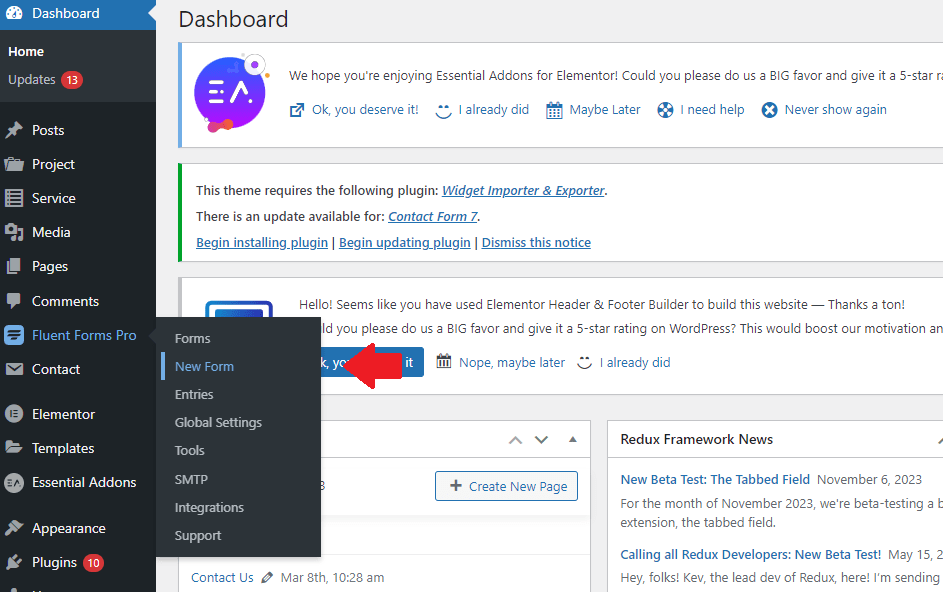Click "Never show again" link
Image resolution: width=943 pixels, height=592 pixels.
835,109
